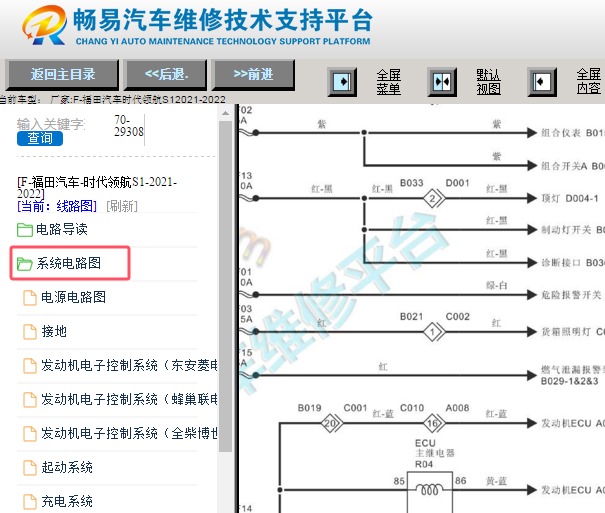Viewport: 605px width, 513px height.
Task: Click the page icon for the 蜂巢联 engine control entry
Action: [x=30, y=400]
